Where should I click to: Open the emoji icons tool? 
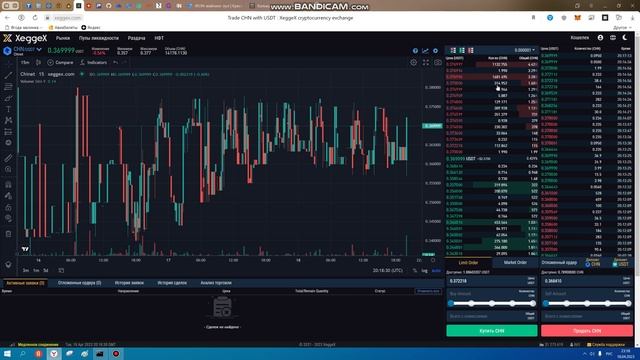point(8,143)
